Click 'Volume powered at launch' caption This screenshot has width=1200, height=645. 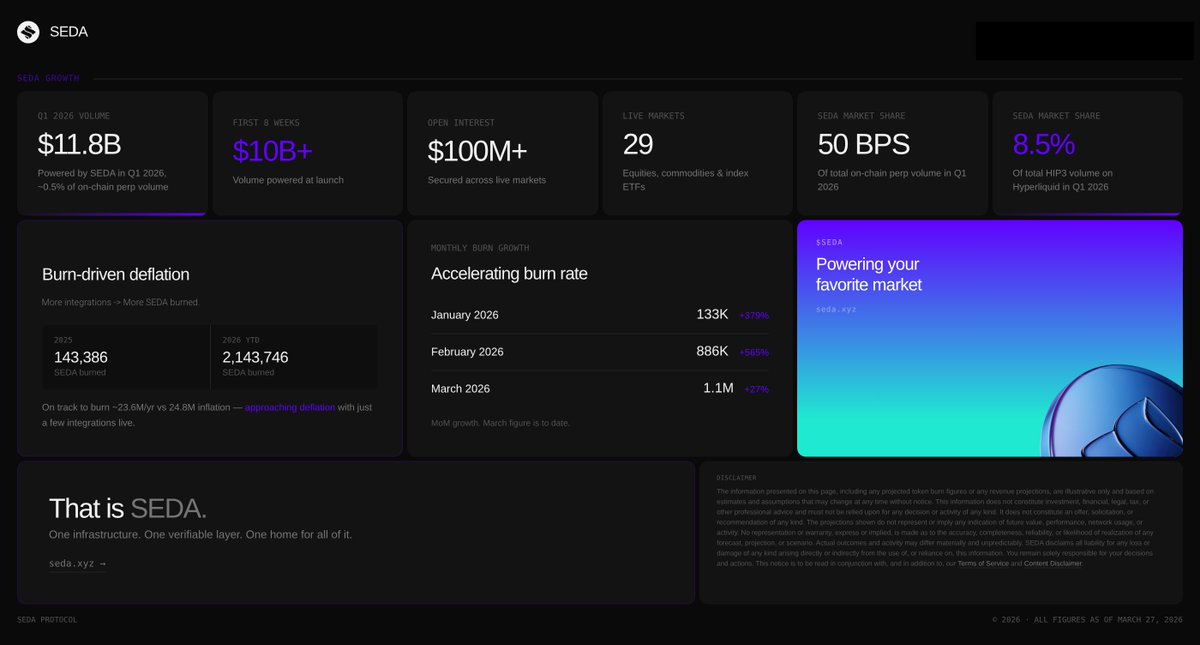[x=288, y=180]
